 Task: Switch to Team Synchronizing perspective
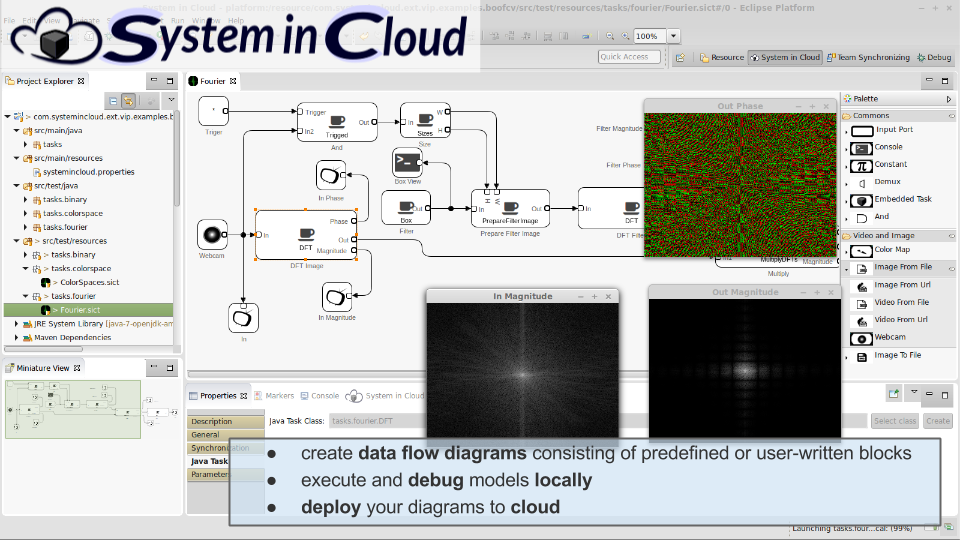868,58
